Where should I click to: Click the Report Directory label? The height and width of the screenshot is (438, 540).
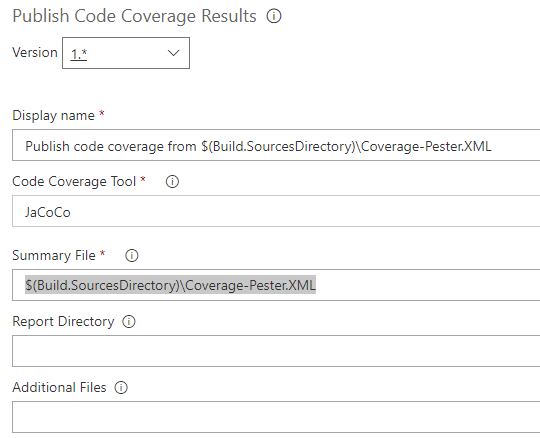(x=63, y=322)
